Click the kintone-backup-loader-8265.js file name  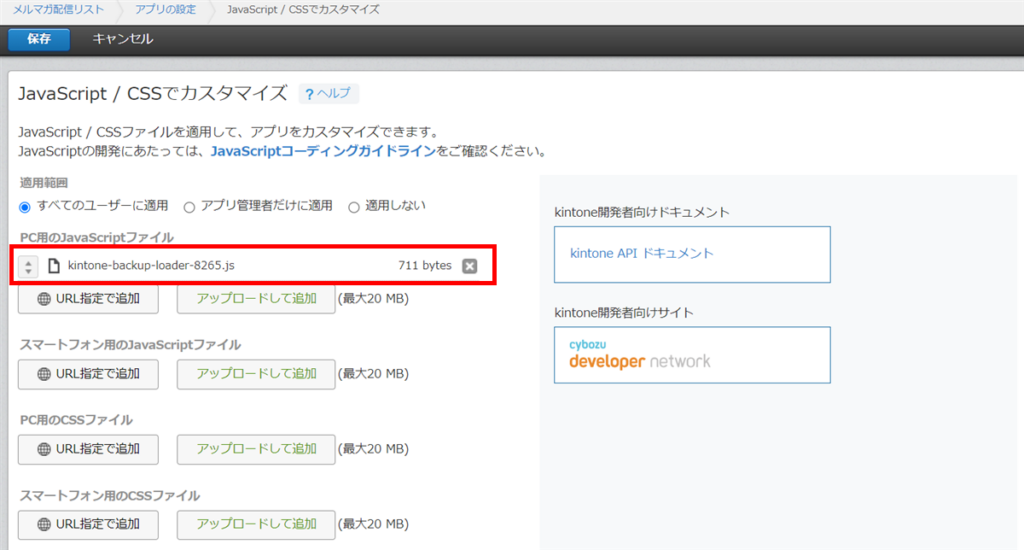151,265
